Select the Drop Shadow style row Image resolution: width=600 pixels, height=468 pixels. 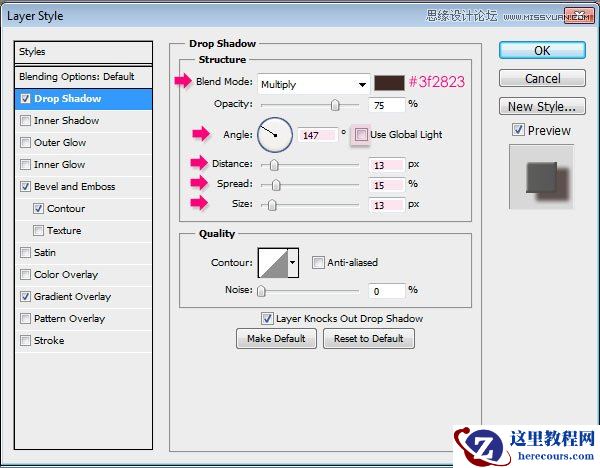pyautogui.click(x=83, y=99)
